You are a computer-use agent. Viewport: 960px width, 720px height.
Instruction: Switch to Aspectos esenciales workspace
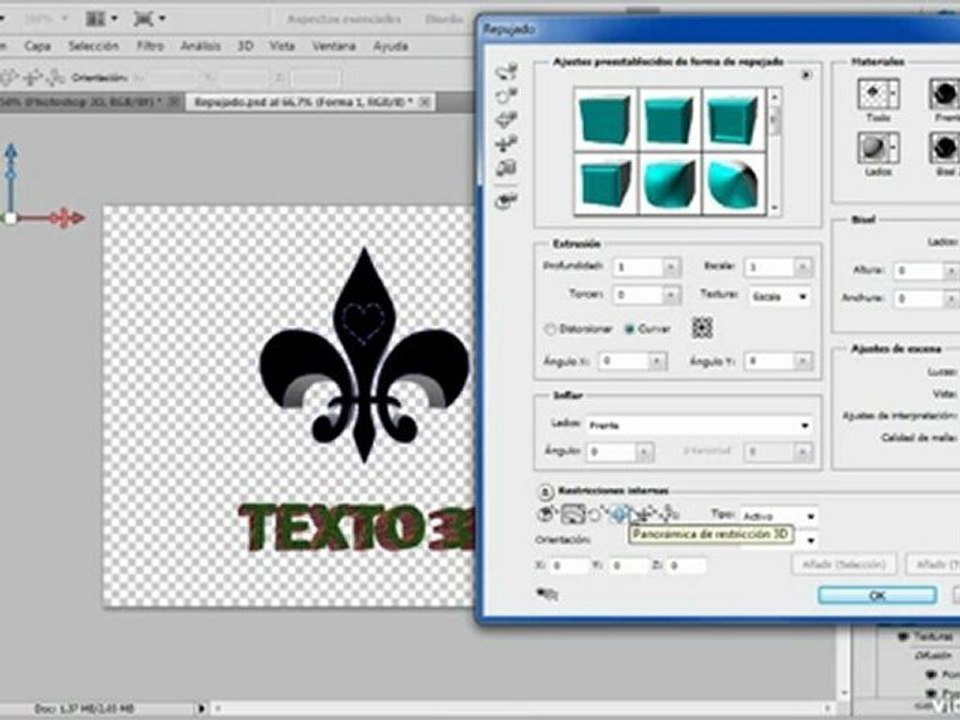[344, 19]
